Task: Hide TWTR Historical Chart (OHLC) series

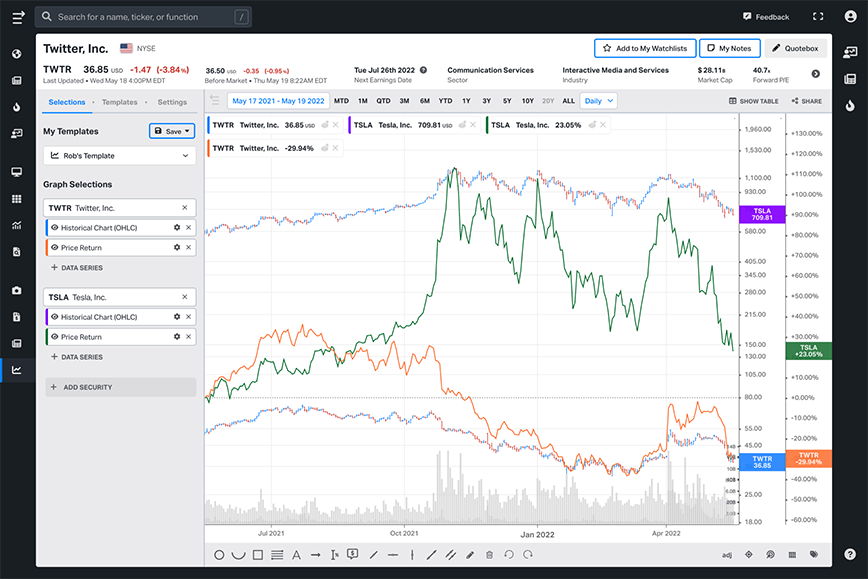Action: coord(55,228)
